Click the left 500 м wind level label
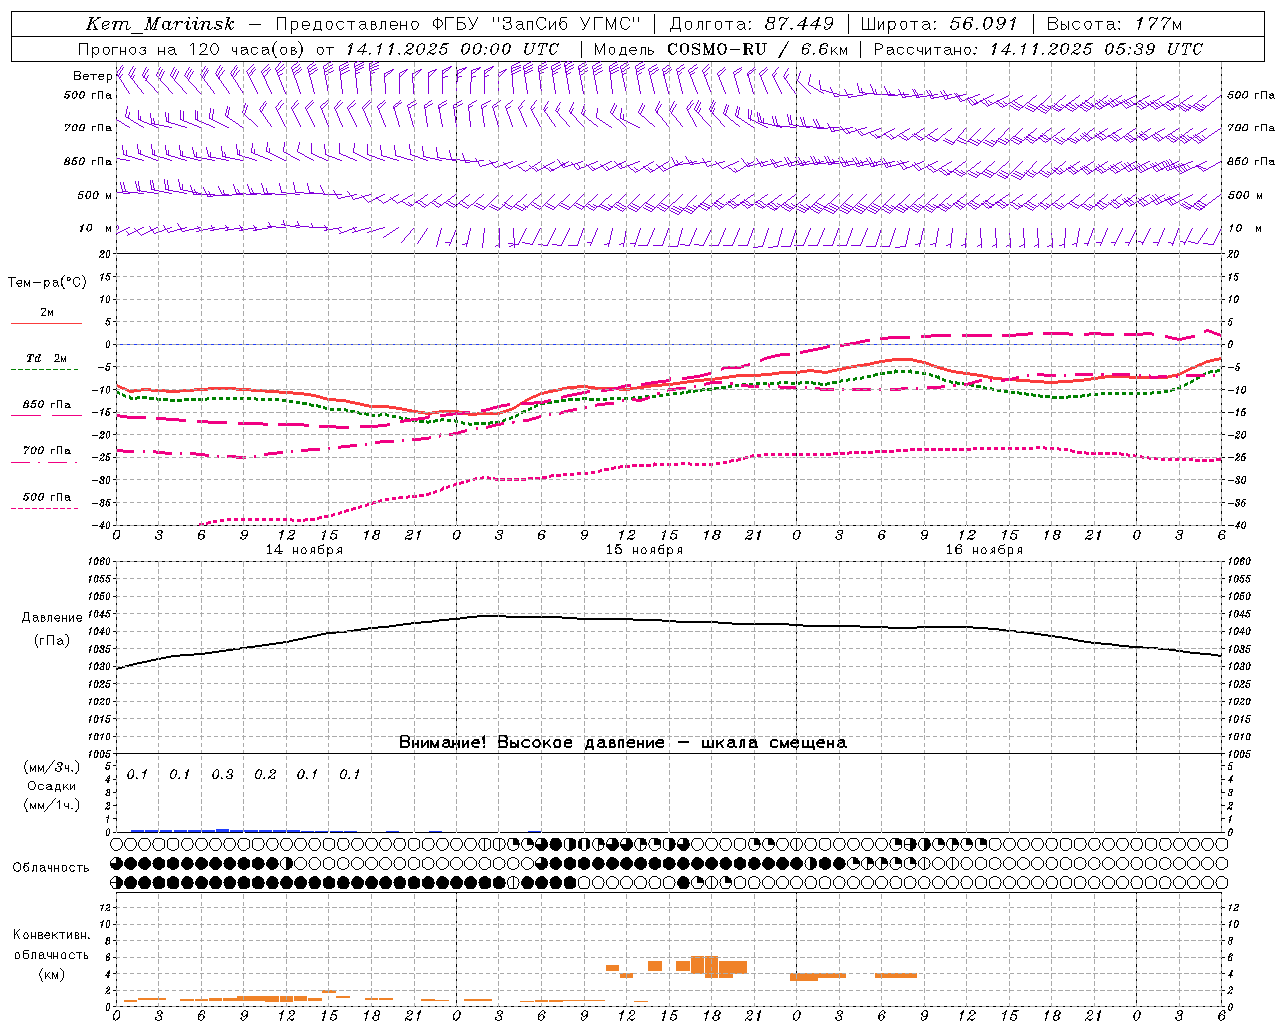The image size is (1280, 1024). pyautogui.click(x=94, y=195)
